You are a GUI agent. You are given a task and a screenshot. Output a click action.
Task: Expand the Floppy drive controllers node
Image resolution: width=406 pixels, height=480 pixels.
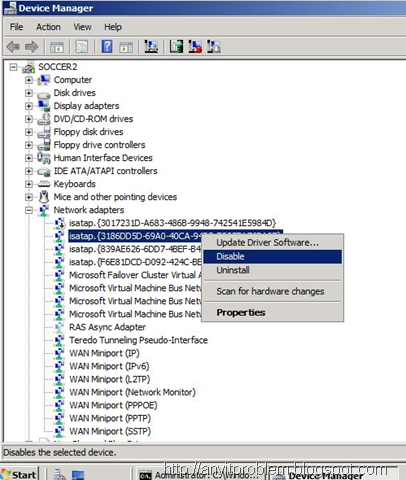click(x=29, y=145)
